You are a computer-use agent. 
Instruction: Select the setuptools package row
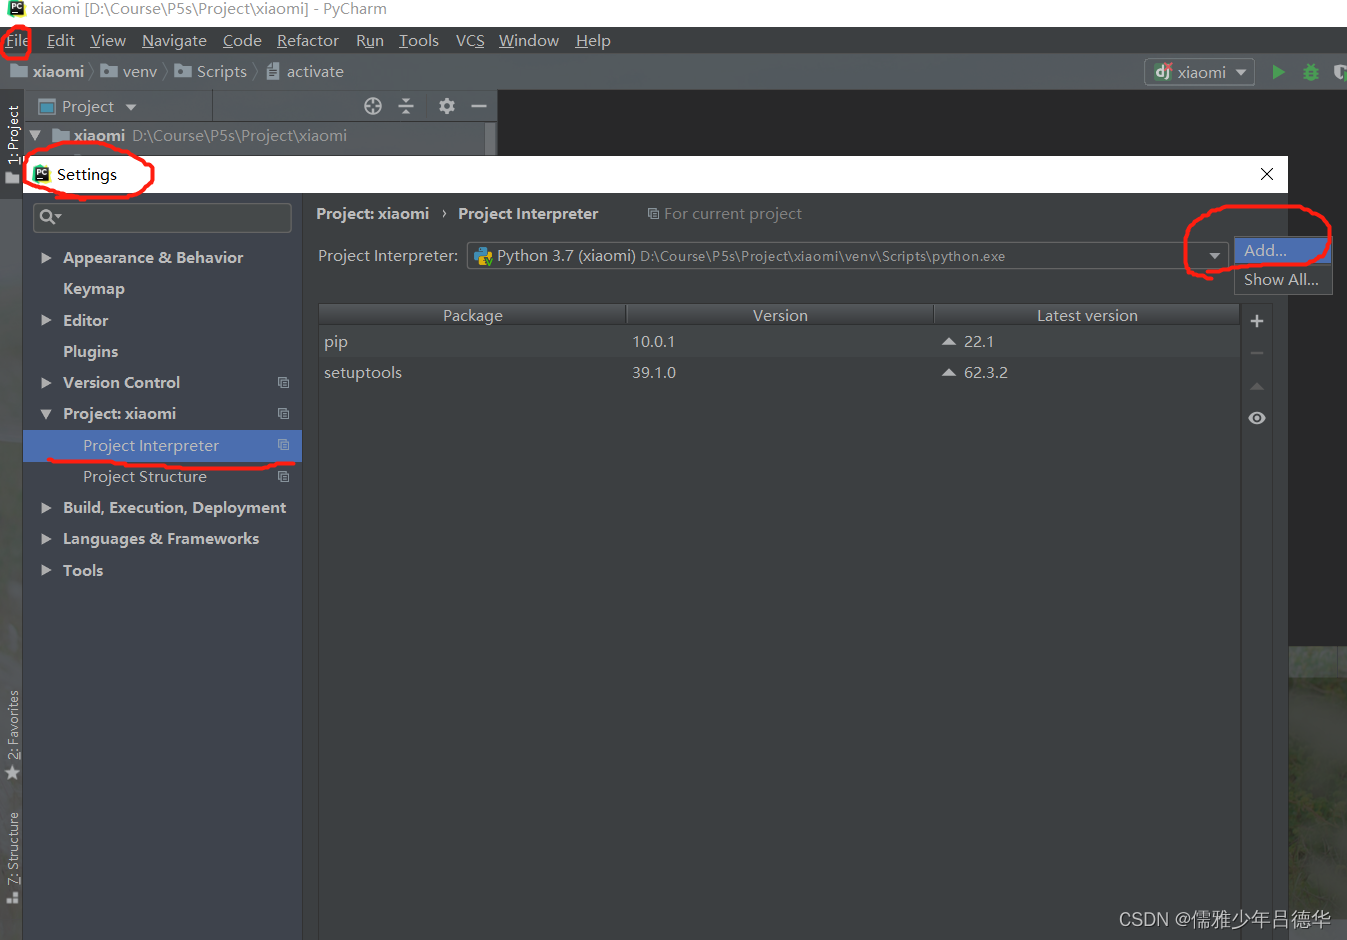(779, 373)
